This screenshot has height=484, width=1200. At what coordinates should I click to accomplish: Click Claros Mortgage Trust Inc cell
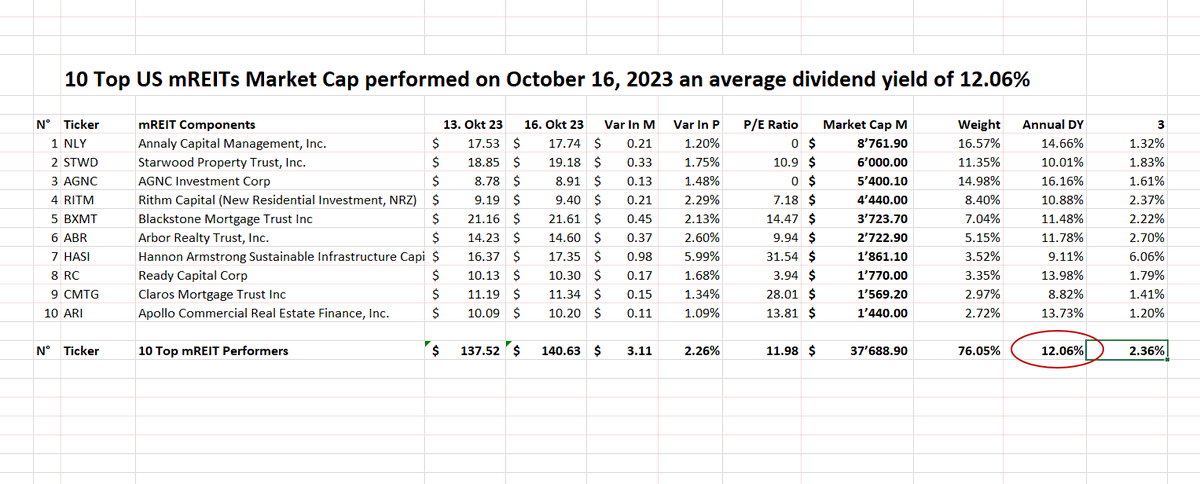pyautogui.click(x=211, y=295)
